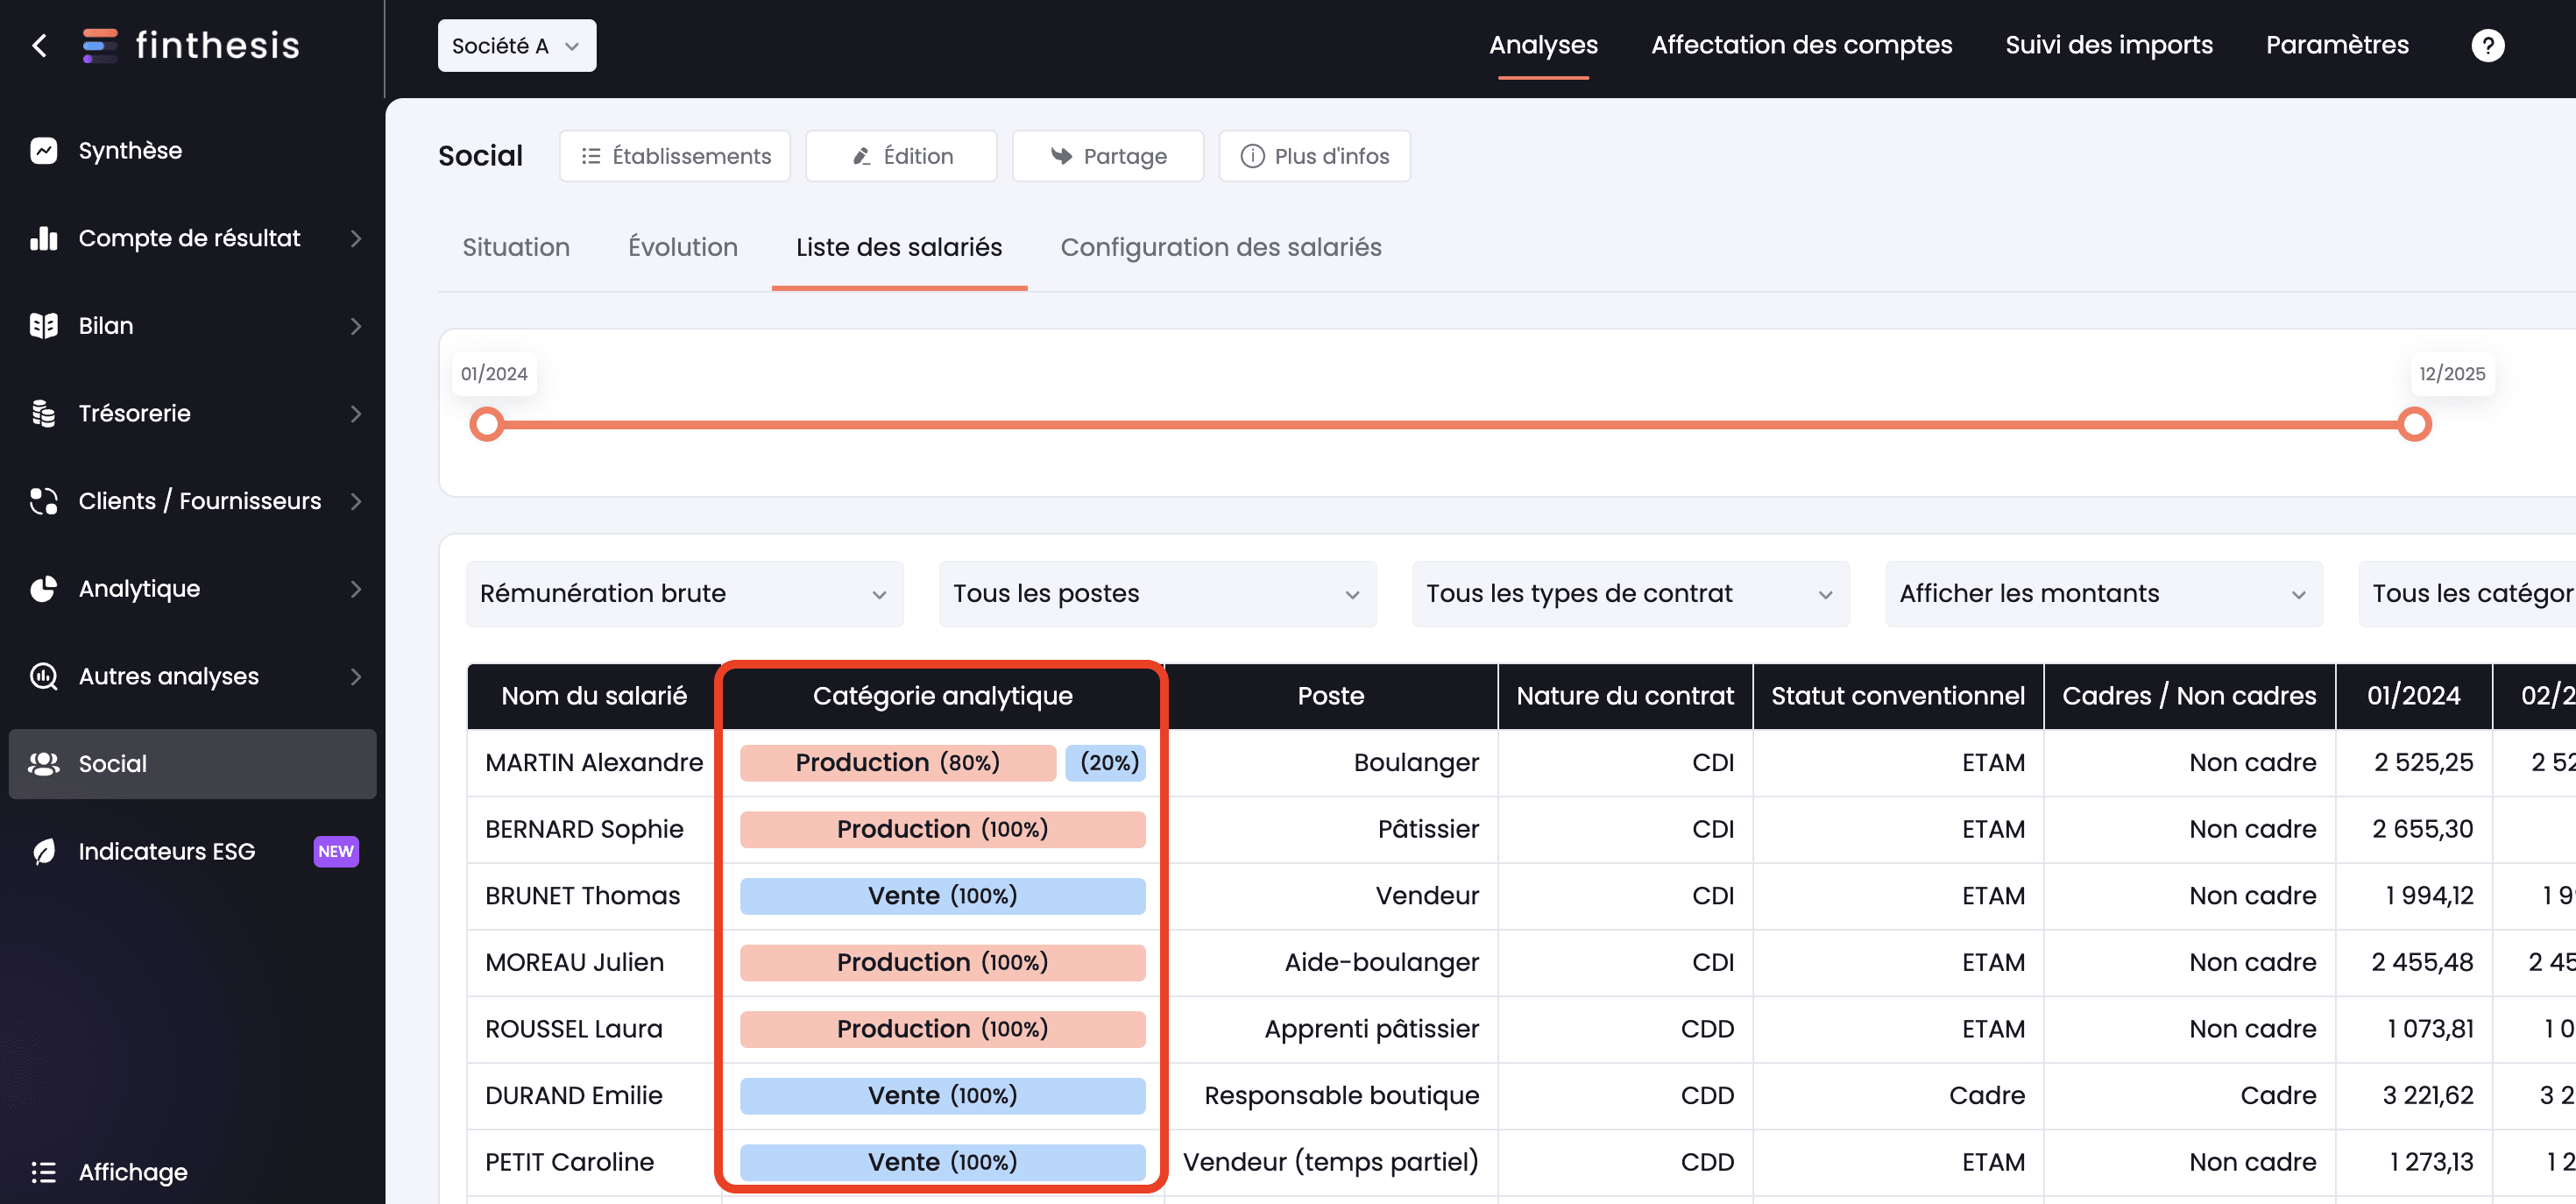Click MARTIN Alexandre's blue (20%) tag
The image size is (2576, 1204).
tap(1106, 763)
